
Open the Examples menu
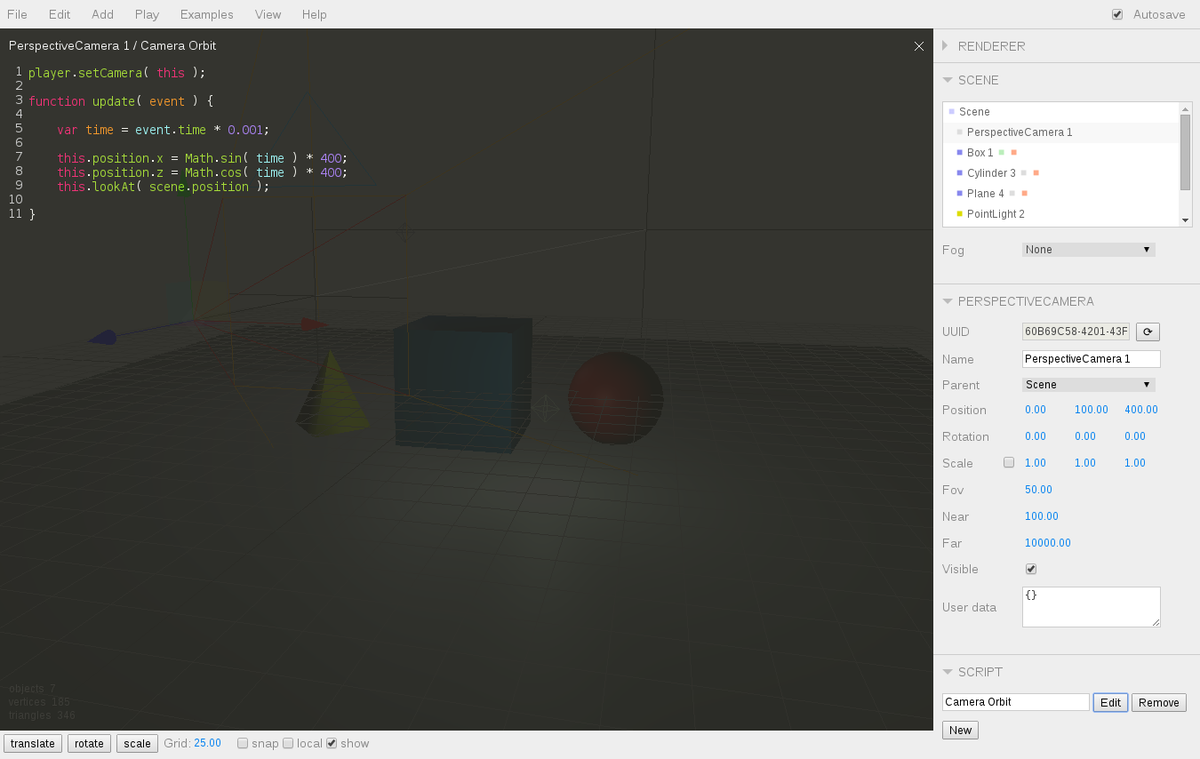coord(207,14)
